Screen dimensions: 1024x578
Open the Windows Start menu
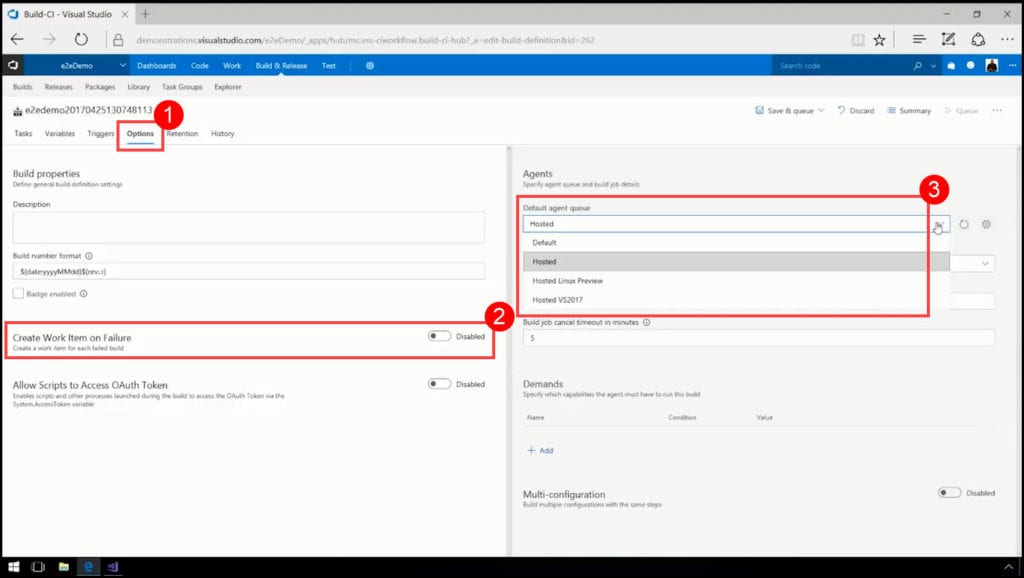coord(13,567)
